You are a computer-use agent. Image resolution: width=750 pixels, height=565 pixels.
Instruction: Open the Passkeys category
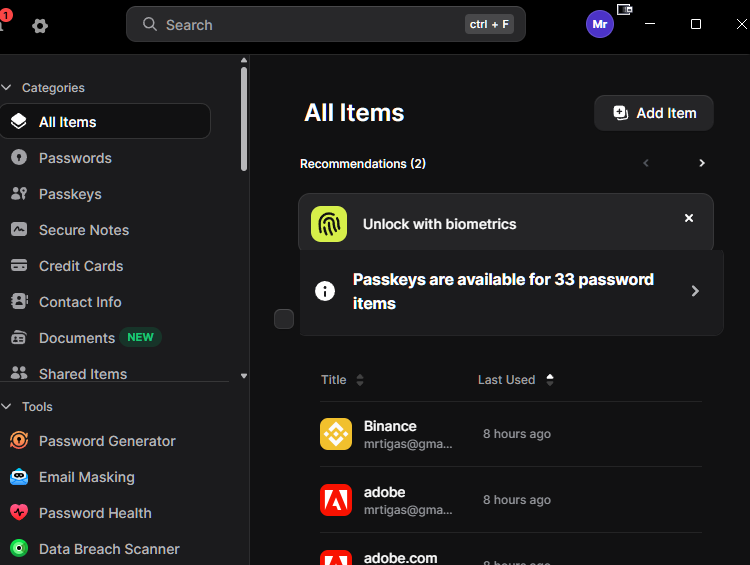(x=70, y=194)
